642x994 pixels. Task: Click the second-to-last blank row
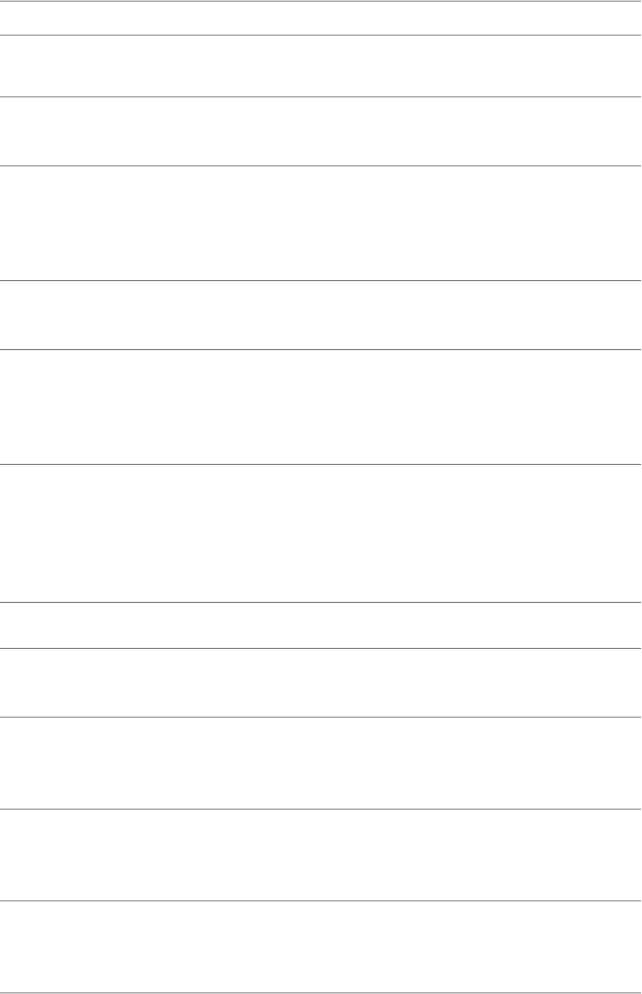pos(320,855)
